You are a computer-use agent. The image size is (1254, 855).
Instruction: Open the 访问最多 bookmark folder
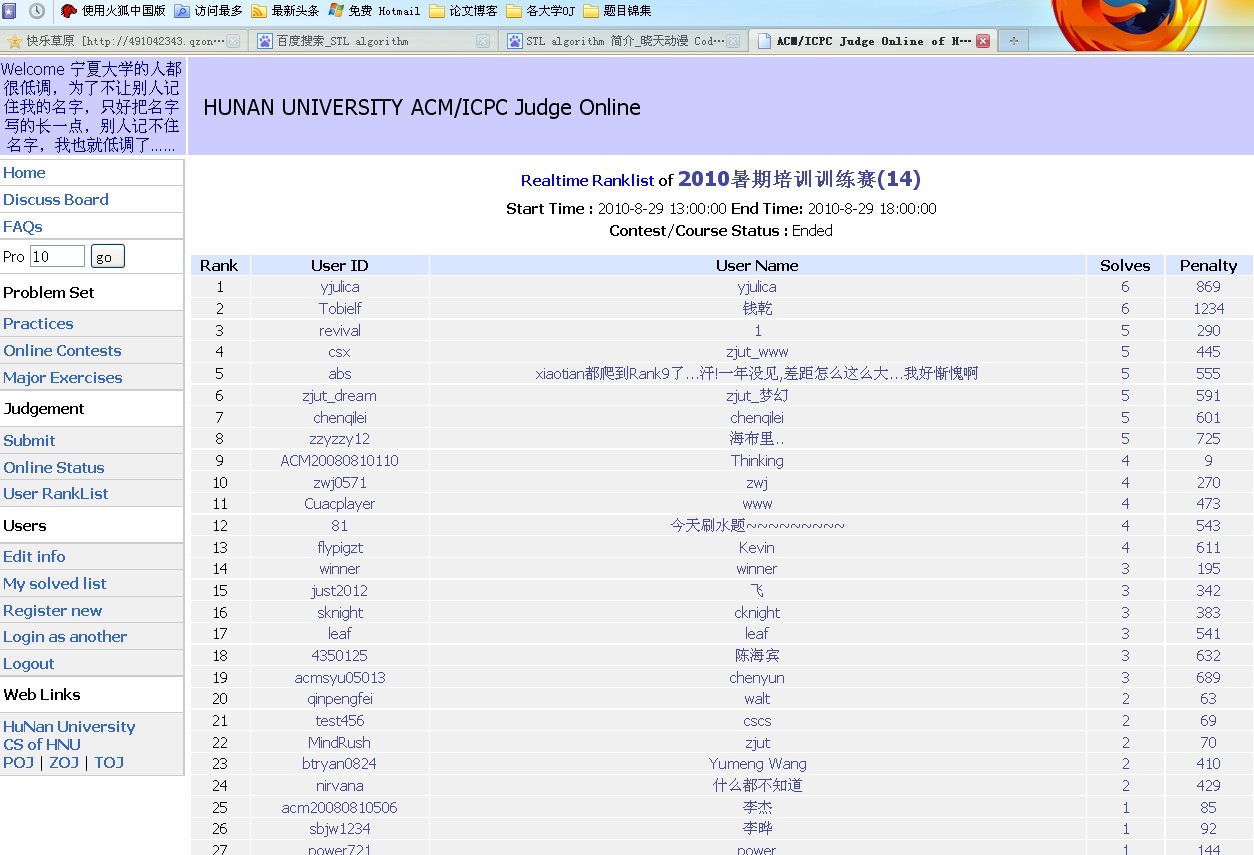coord(208,11)
